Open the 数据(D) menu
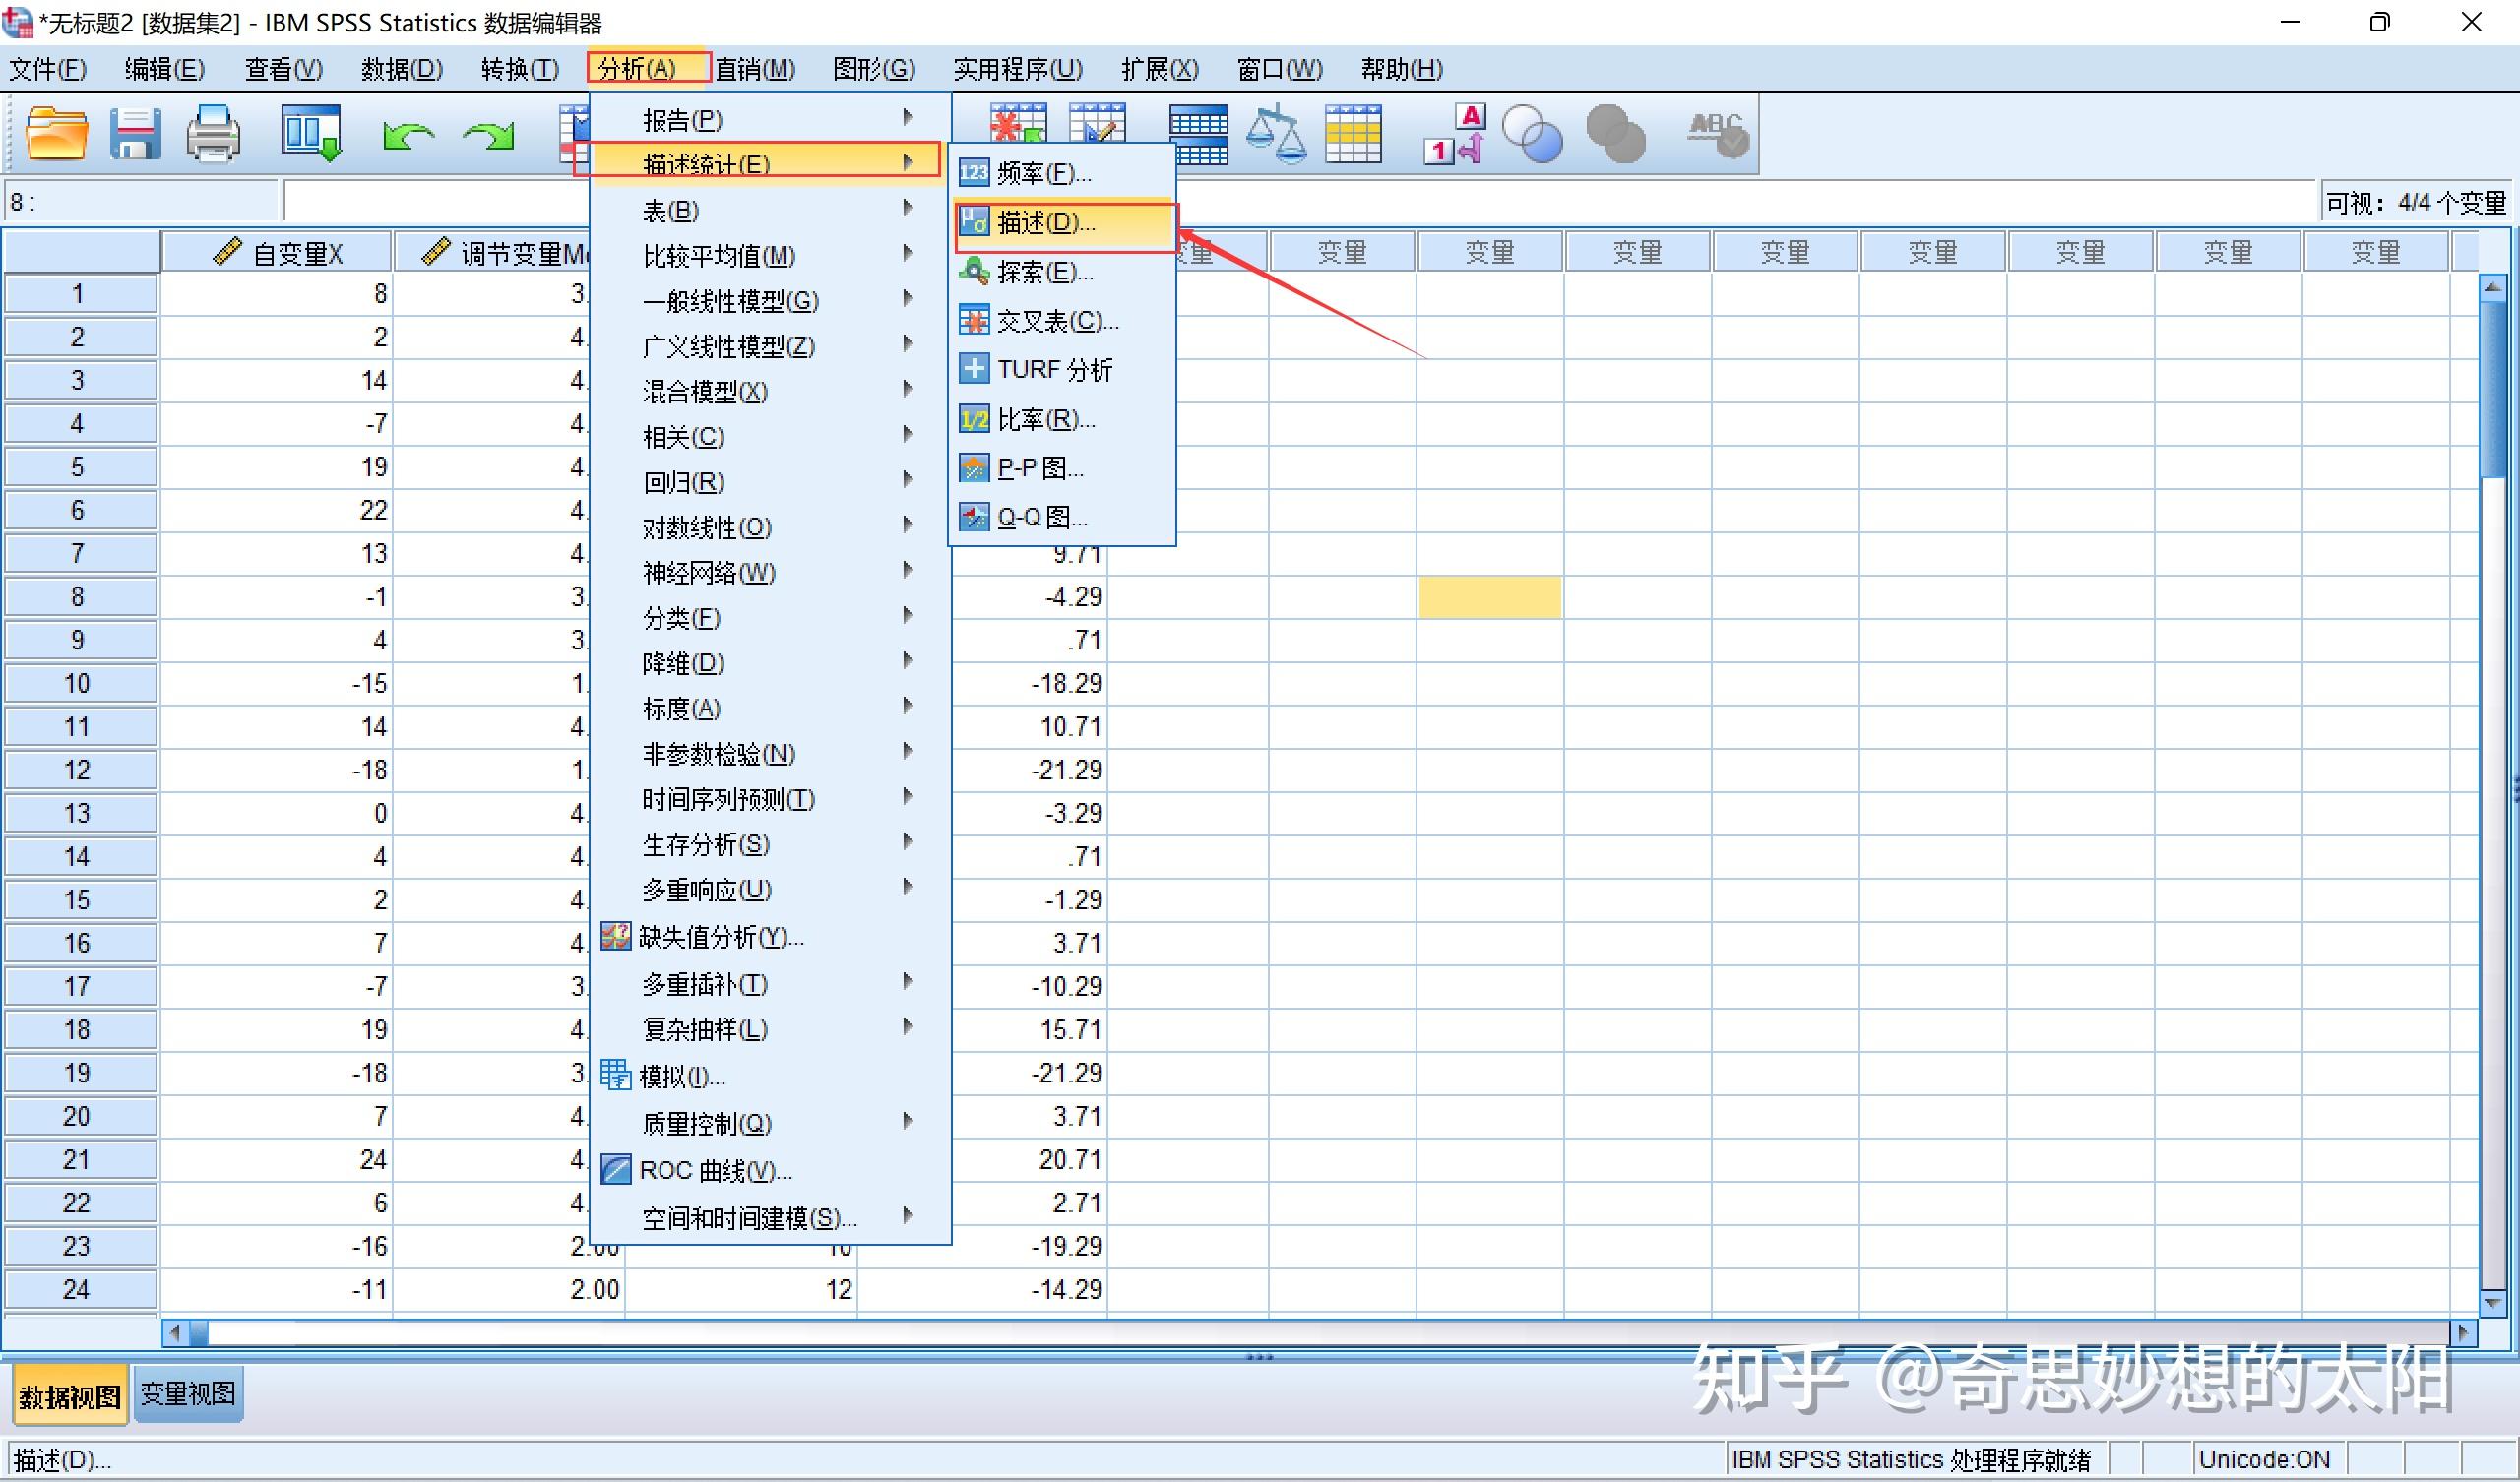This screenshot has height=1482, width=2520. pyautogui.click(x=401, y=69)
